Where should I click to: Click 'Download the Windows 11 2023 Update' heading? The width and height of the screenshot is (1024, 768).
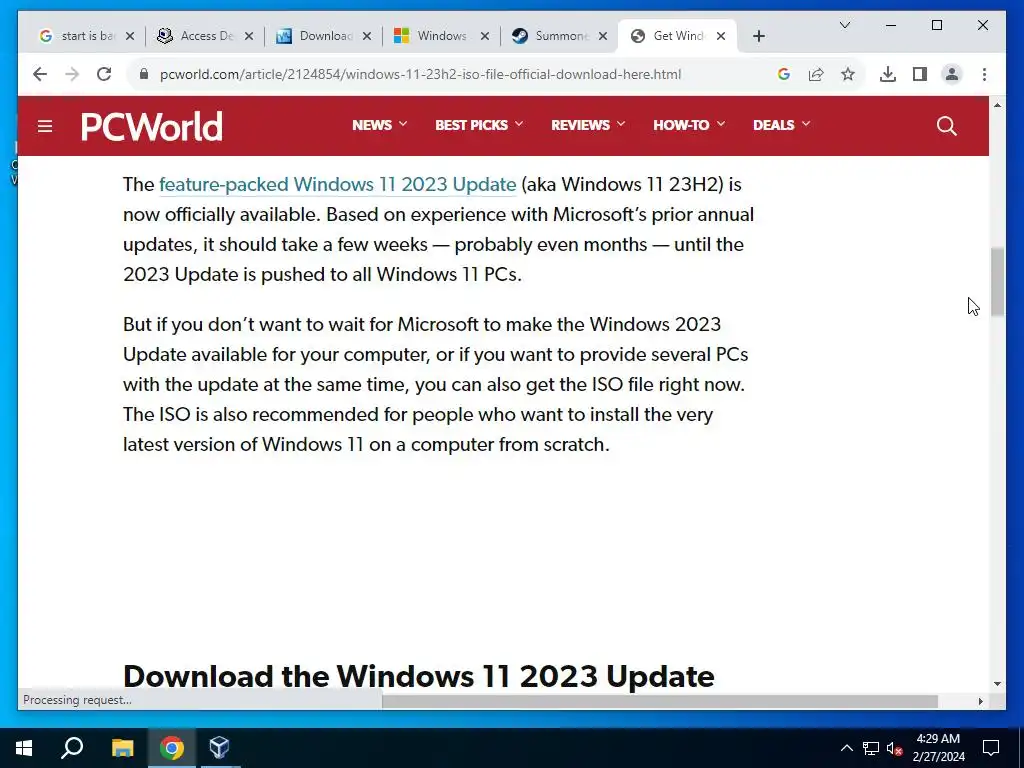(418, 677)
